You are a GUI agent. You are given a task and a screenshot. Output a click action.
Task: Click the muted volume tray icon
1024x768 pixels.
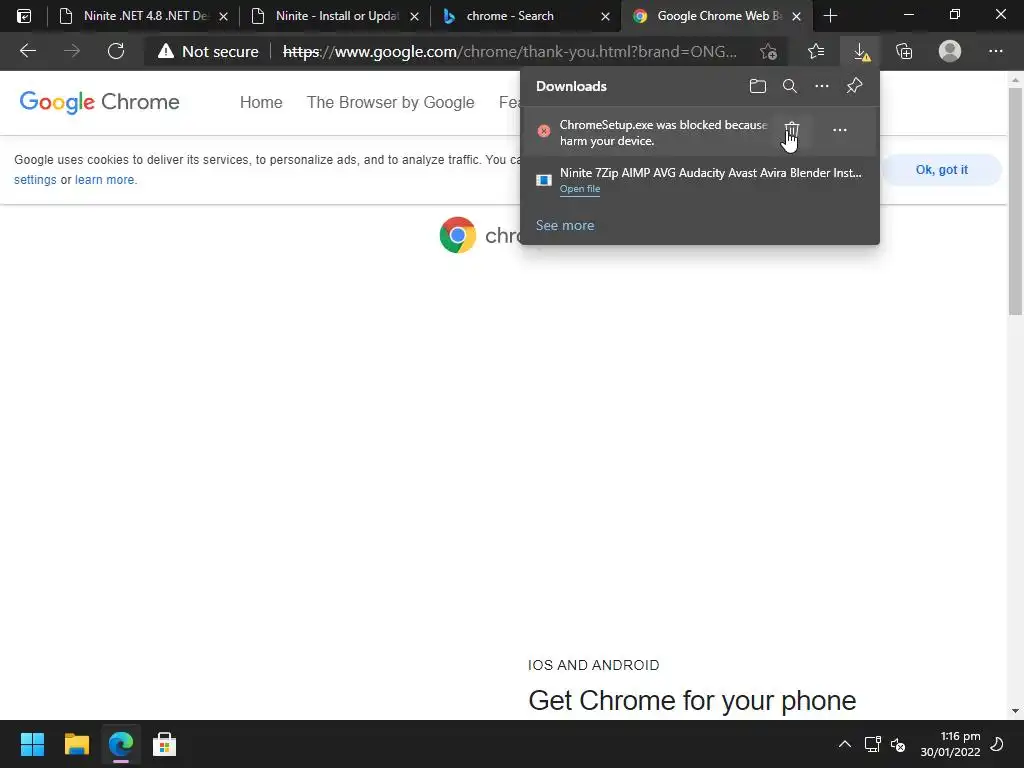point(899,744)
